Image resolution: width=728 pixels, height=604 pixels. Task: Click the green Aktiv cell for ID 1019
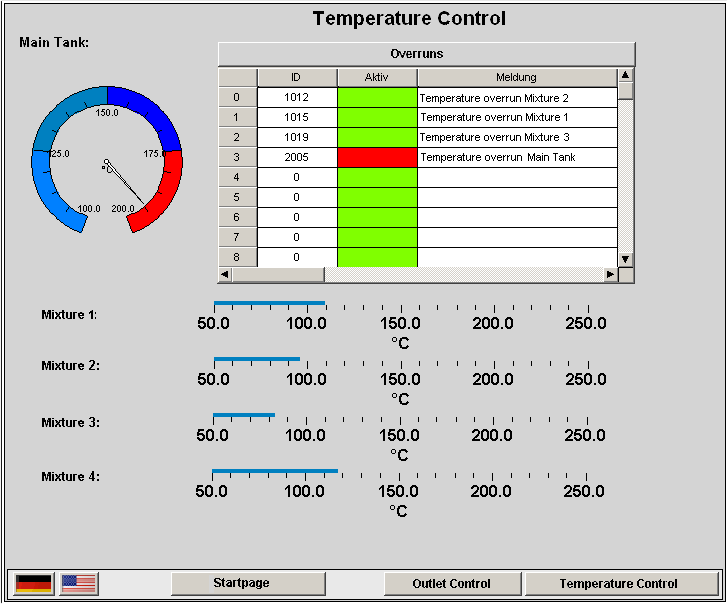point(377,137)
